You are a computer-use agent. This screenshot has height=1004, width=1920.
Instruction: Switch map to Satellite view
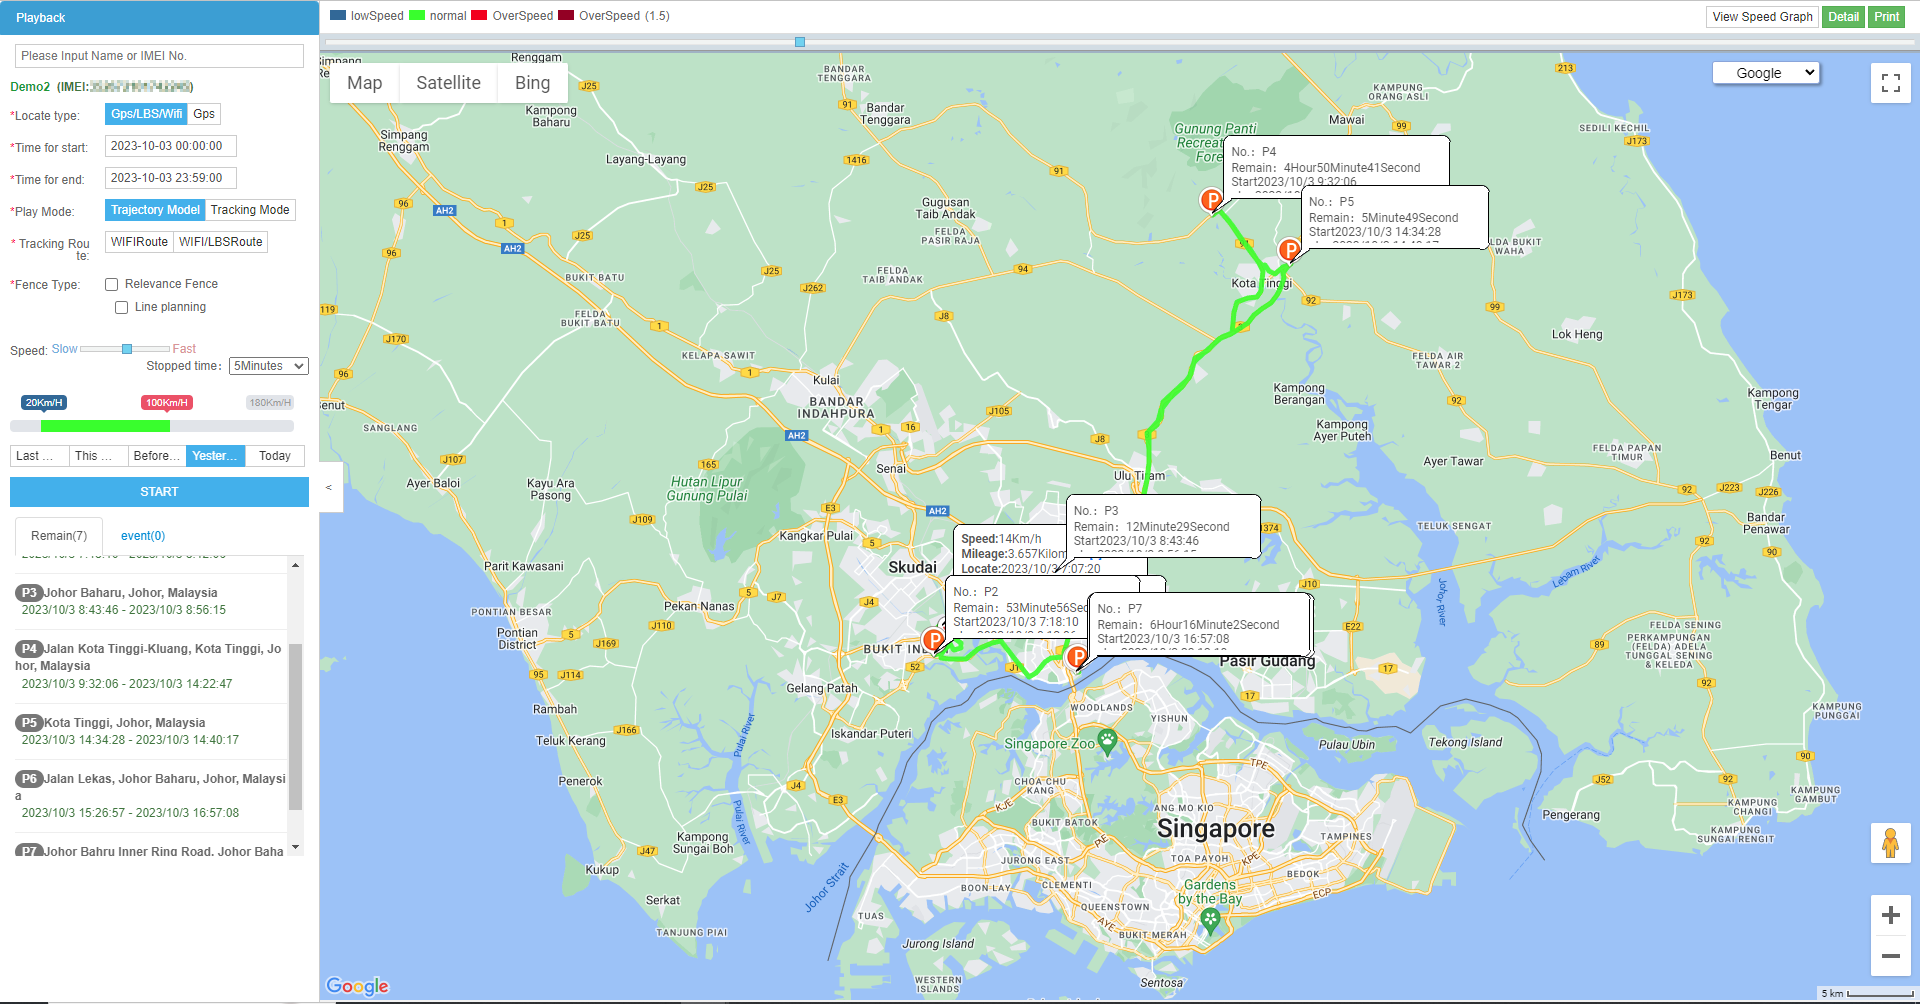448,83
